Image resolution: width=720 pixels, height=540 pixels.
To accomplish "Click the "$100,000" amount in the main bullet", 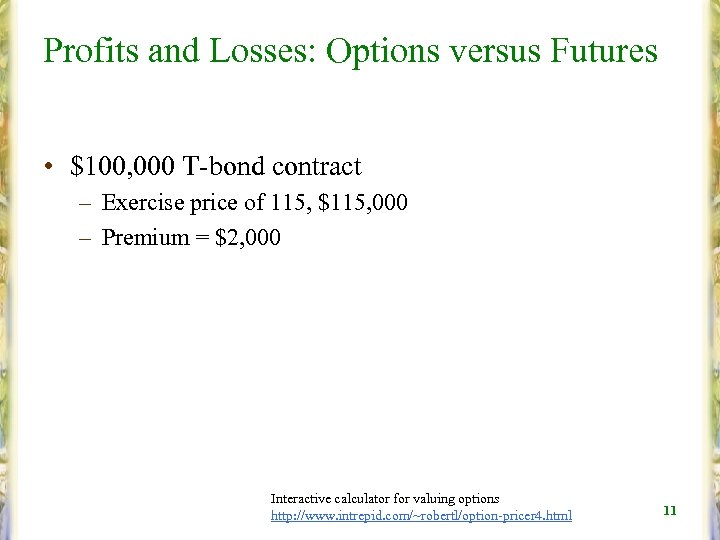I will [x=123, y=166].
